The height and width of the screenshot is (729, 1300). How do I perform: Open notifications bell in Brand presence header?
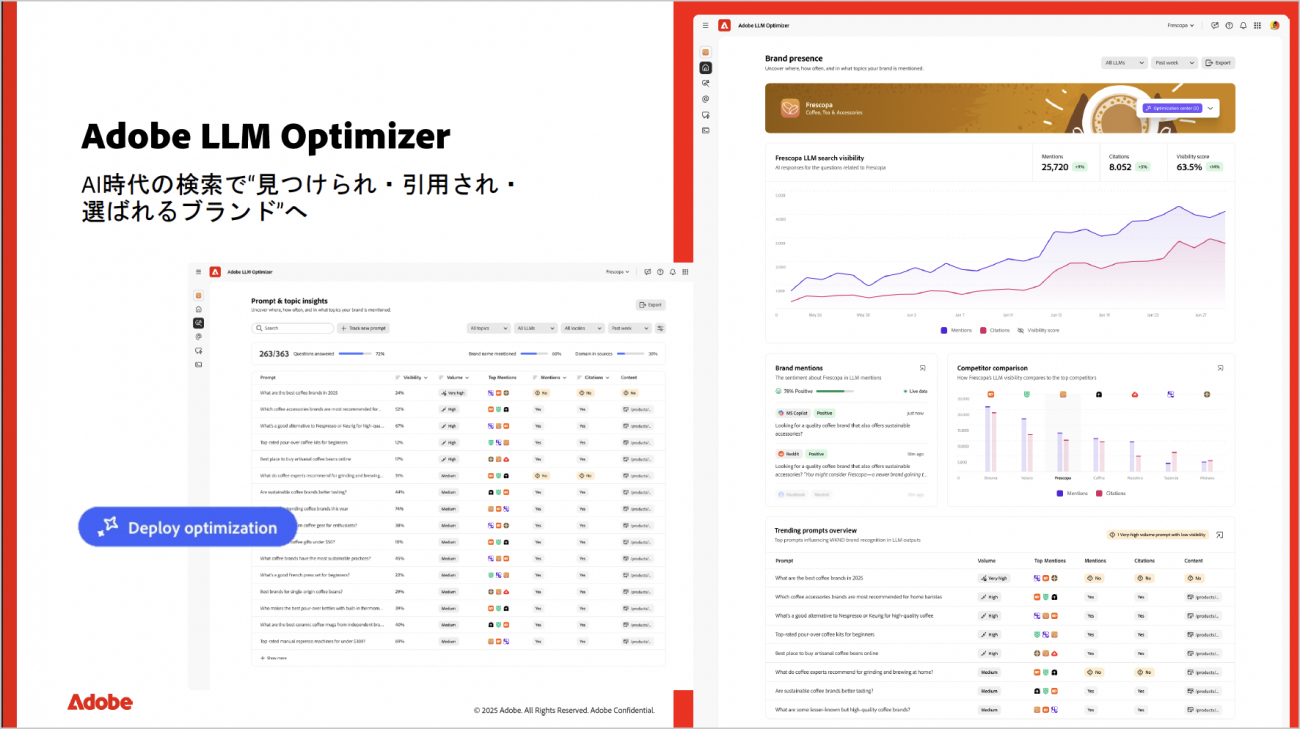1243,25
